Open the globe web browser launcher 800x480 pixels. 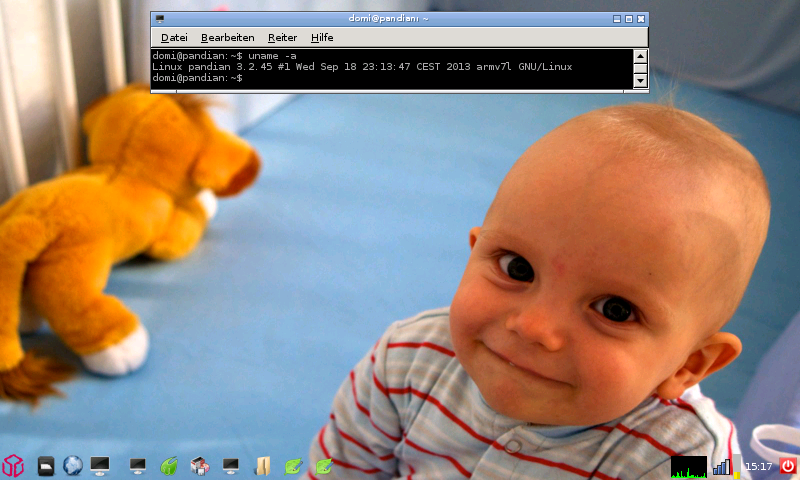72,466
